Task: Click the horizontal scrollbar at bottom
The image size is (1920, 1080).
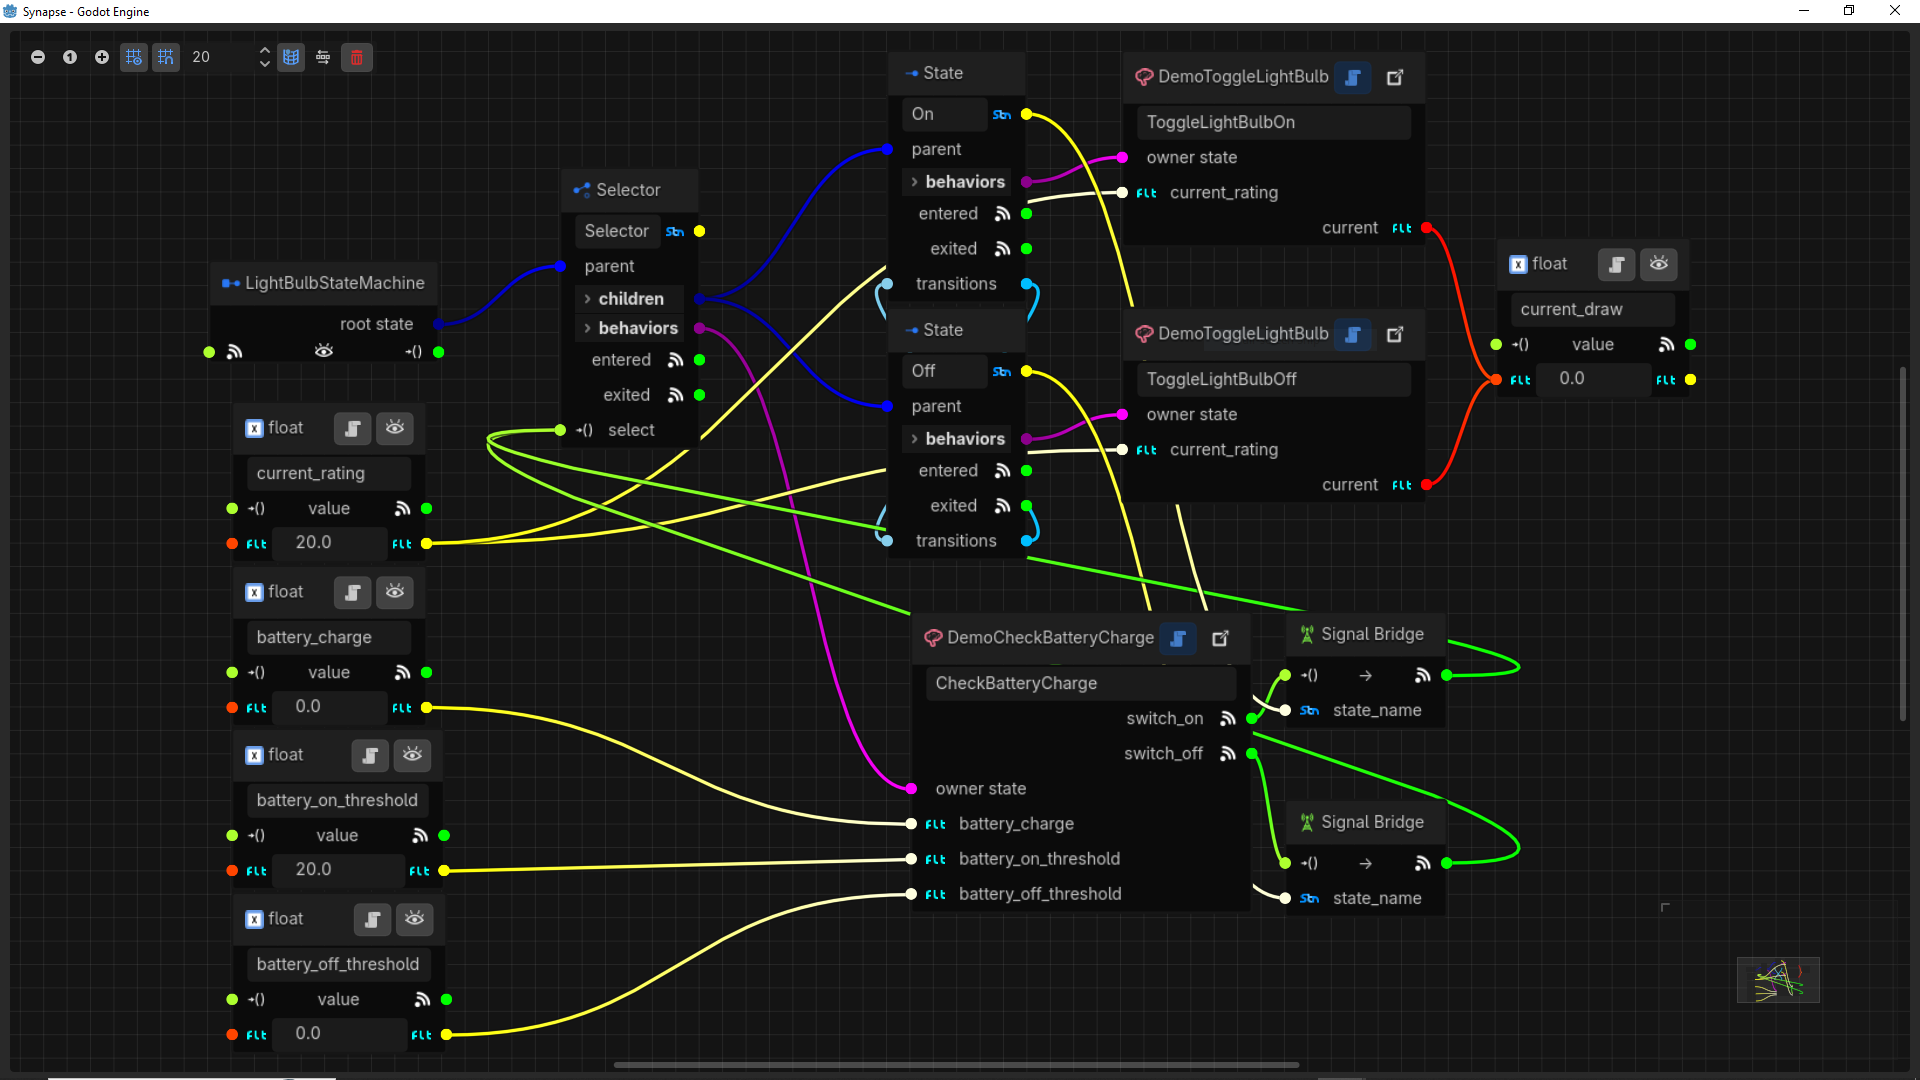Action: (x=956, y=1065)
